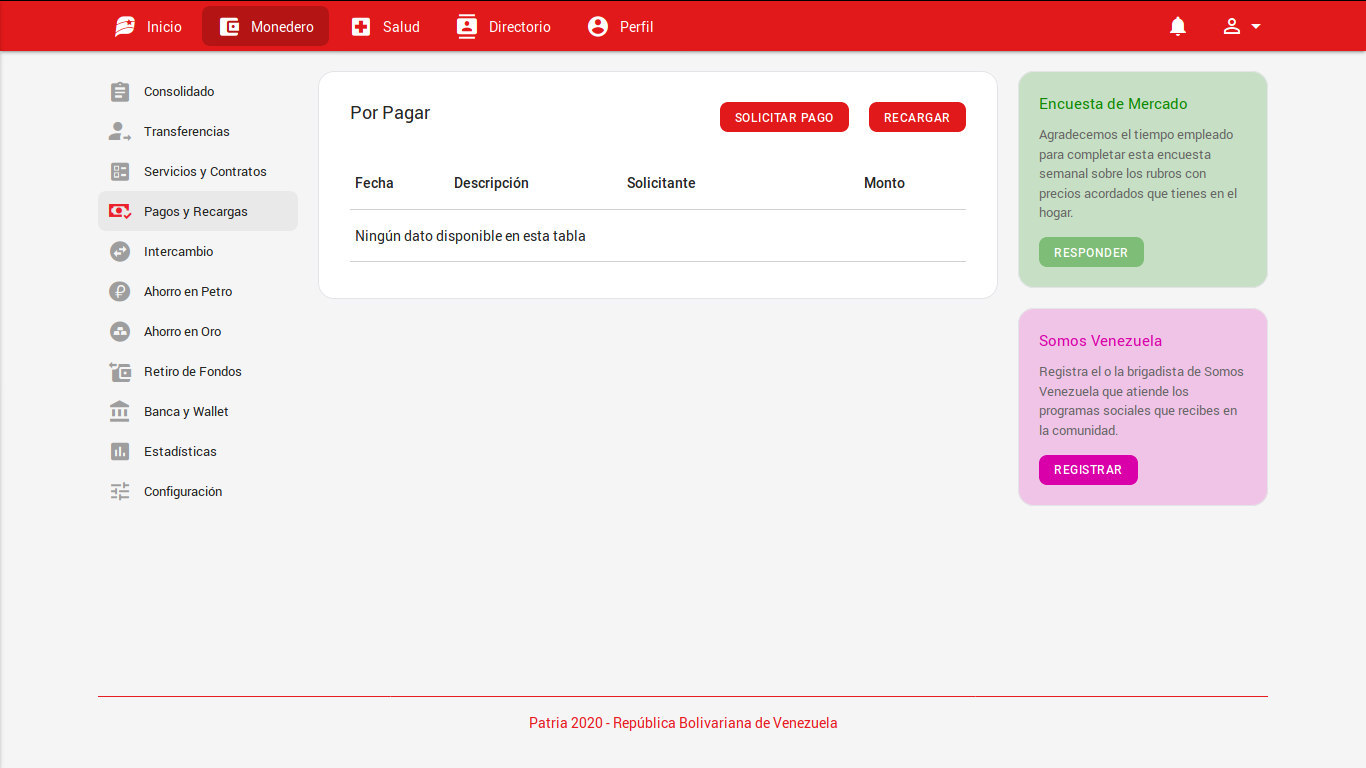Viewport: 1366px width, 768px height.
Task: Click the notifications bell icon
Action: coord(1178,27)
